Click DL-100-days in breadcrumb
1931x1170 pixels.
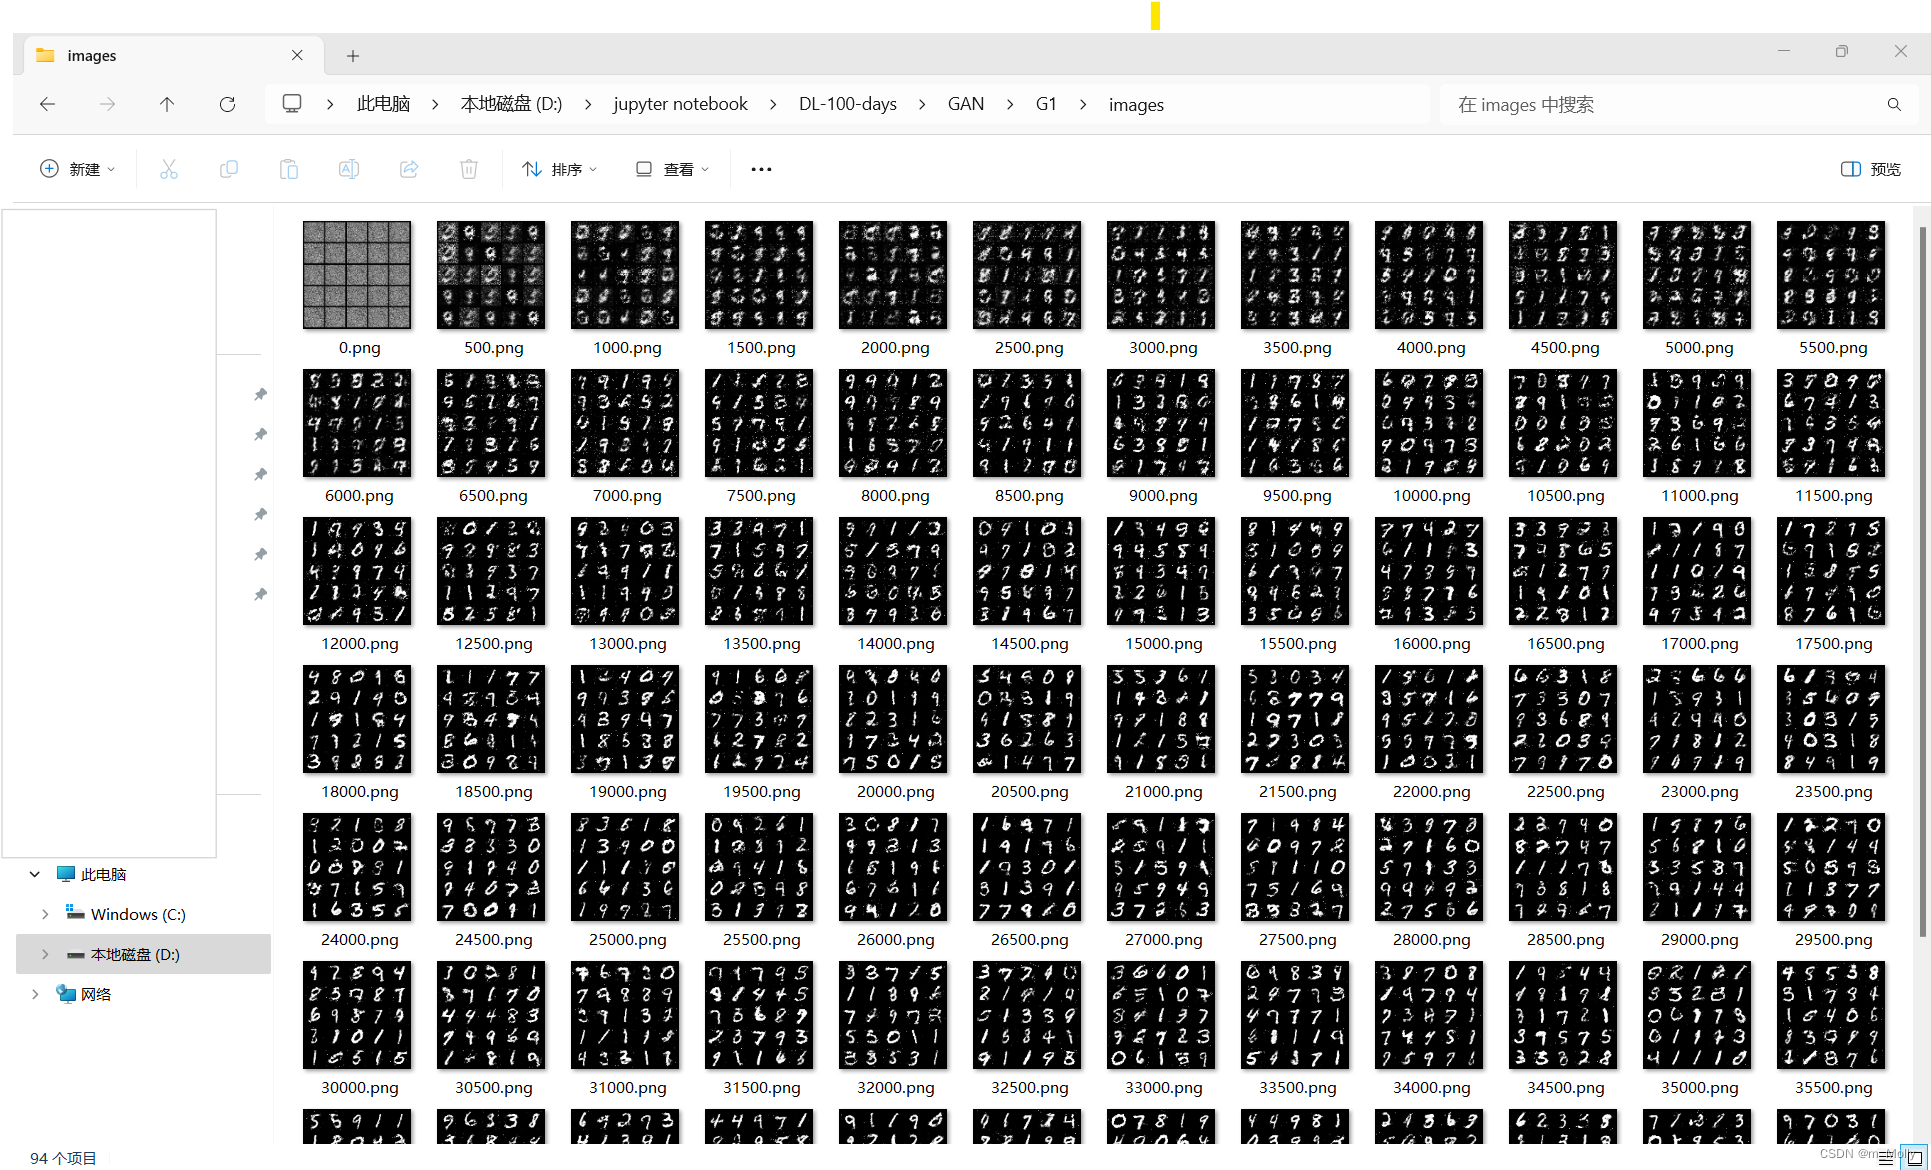click(848, 104)
